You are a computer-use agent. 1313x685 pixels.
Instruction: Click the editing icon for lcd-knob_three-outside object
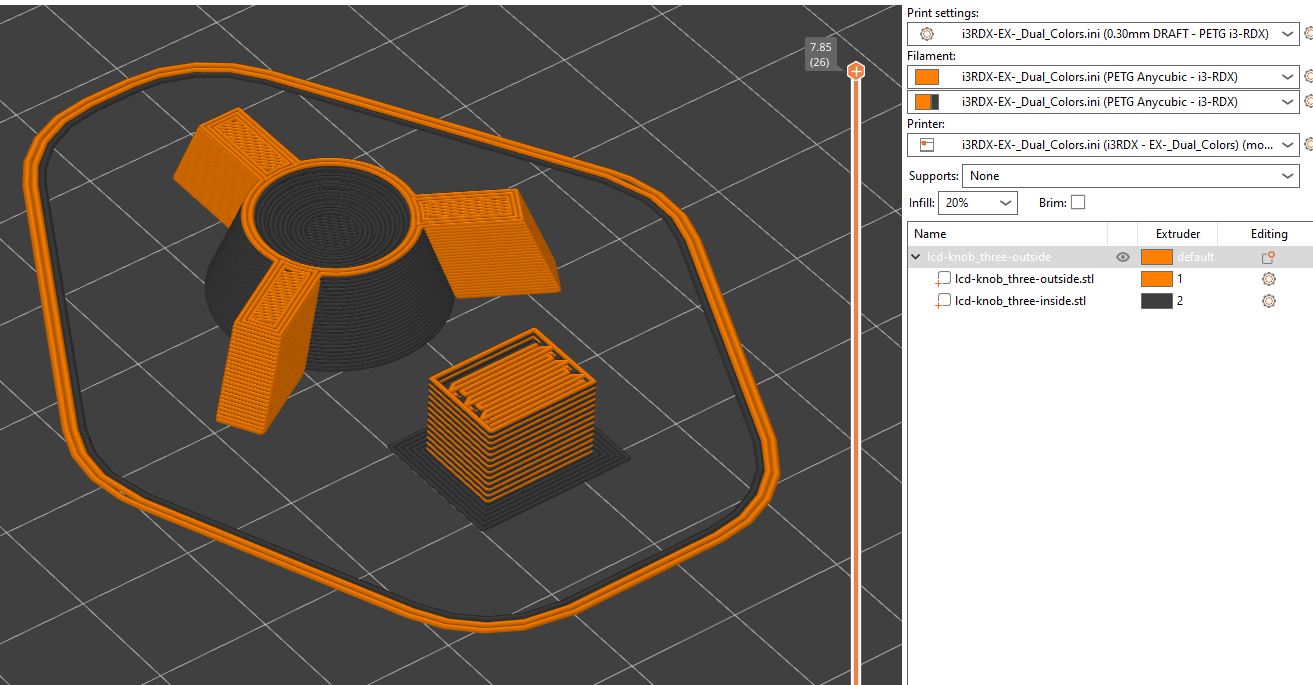1268,257
